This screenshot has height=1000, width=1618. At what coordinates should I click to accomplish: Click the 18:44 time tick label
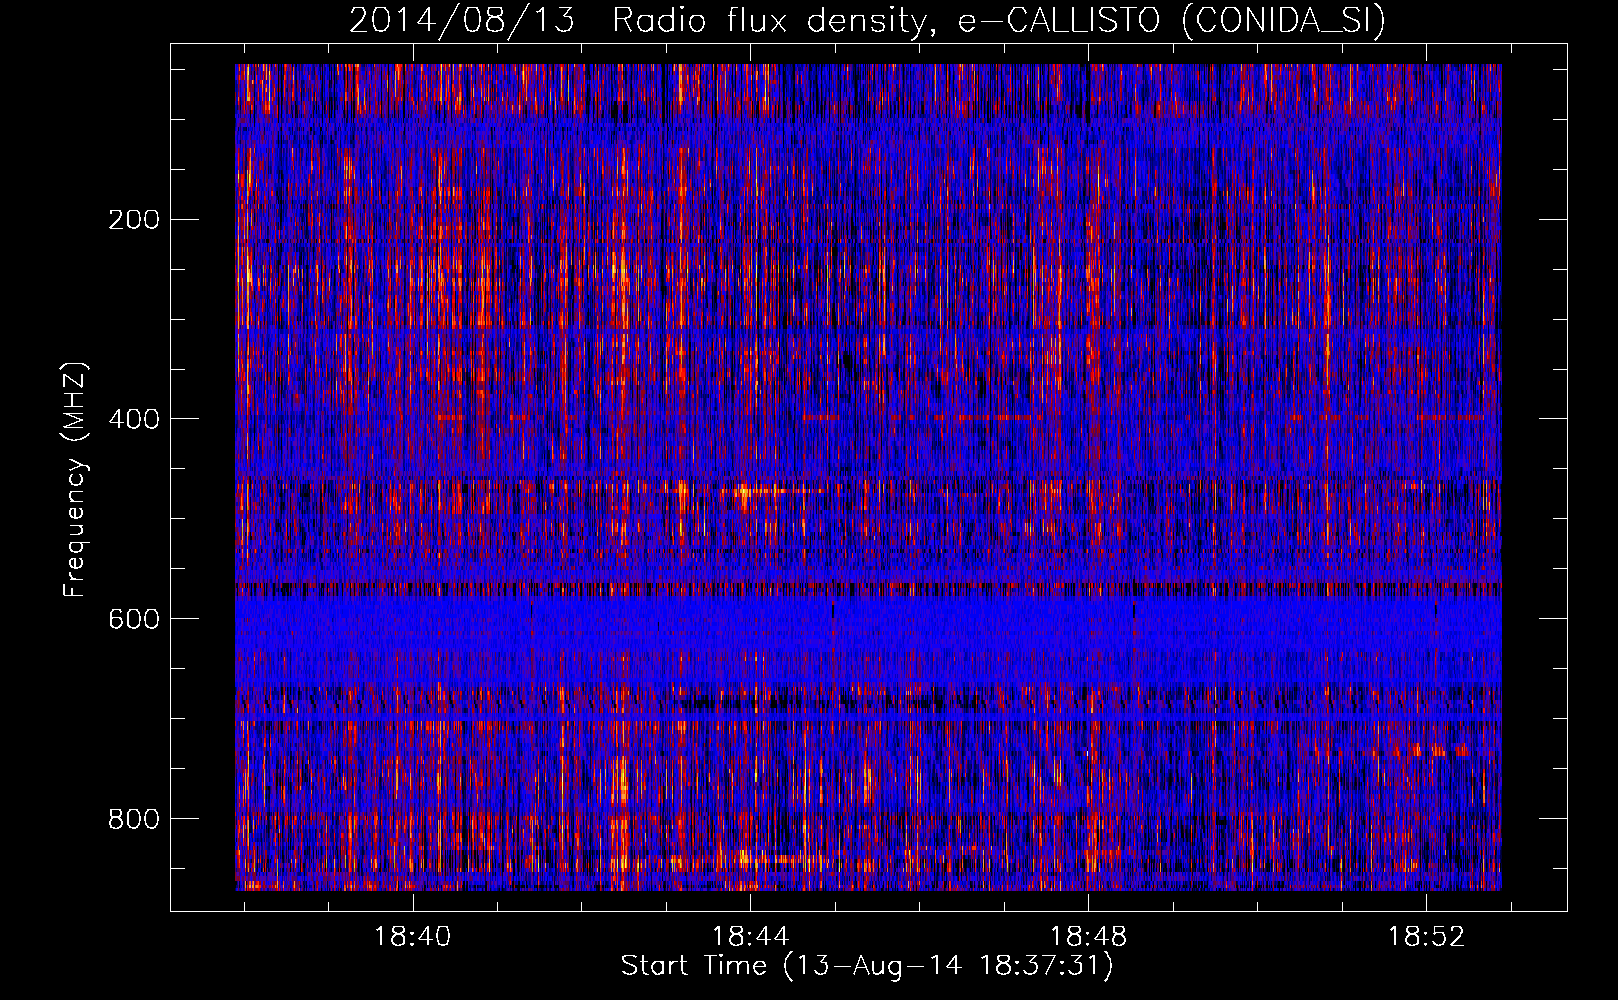[x=750, y=936]
